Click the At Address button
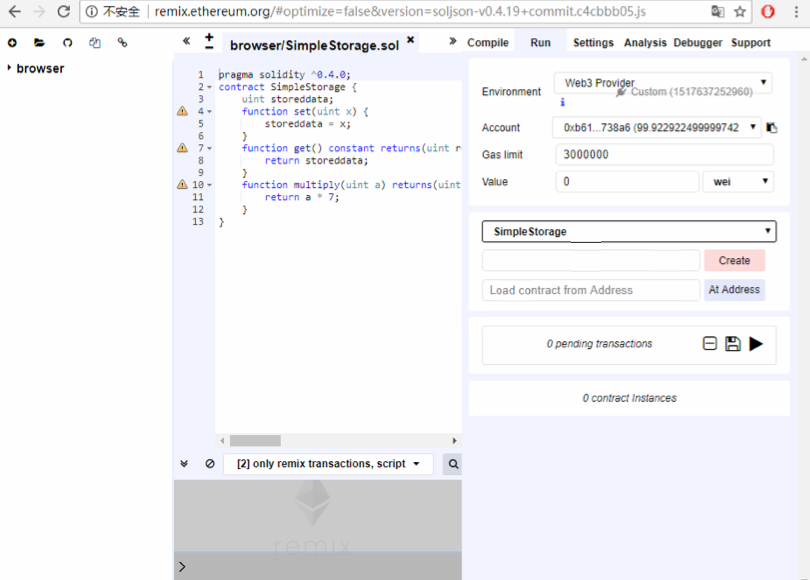 coord(734,290)
